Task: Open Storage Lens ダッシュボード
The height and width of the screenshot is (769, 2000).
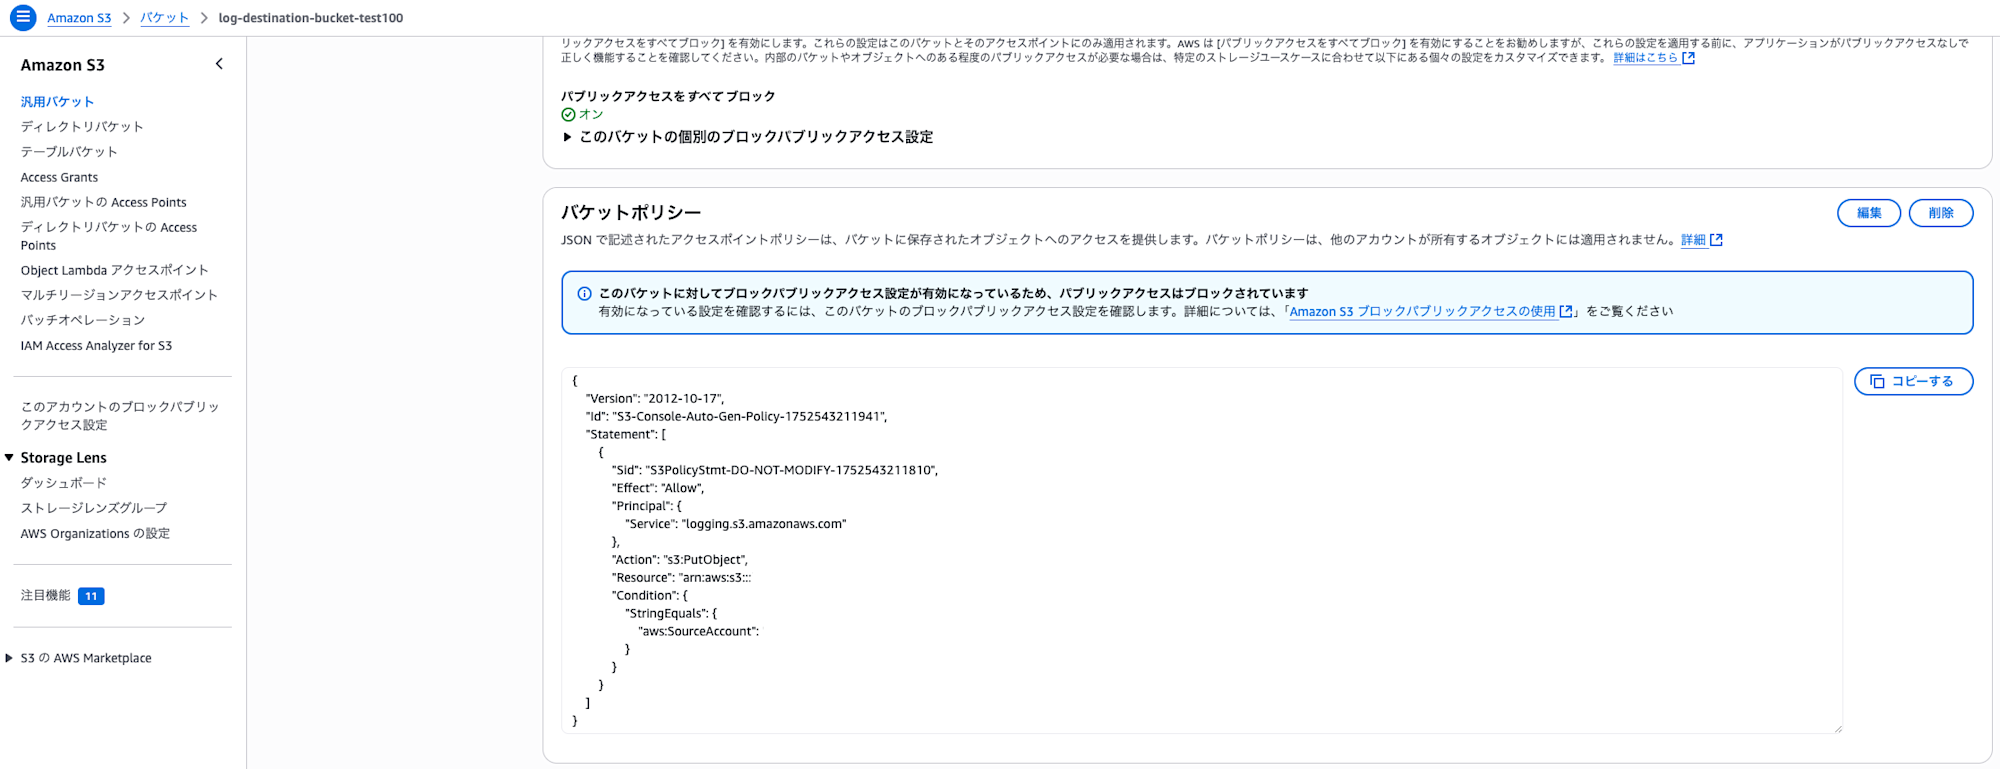Action: tap(64, 483)
